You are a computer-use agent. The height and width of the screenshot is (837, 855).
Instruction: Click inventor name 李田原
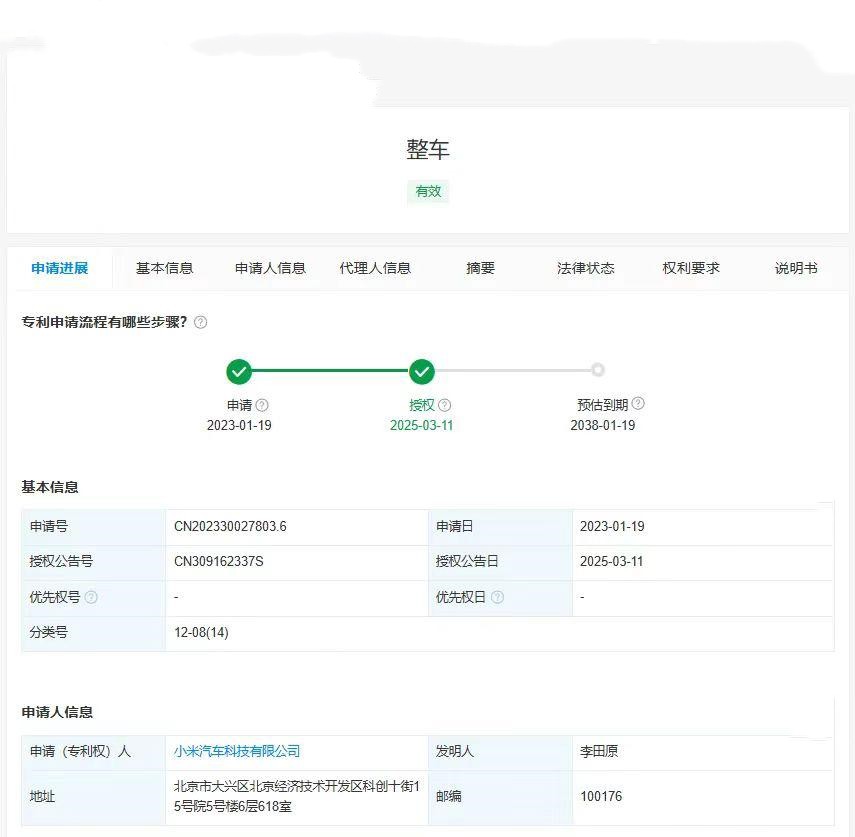pyautogui.click(x=599, y=751)
